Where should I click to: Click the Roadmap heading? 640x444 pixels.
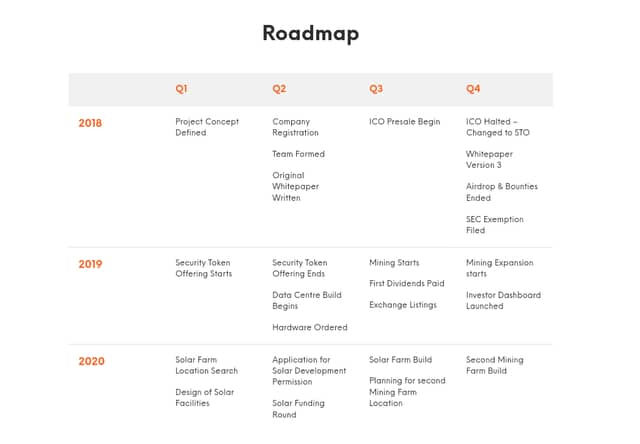(311, 33)
